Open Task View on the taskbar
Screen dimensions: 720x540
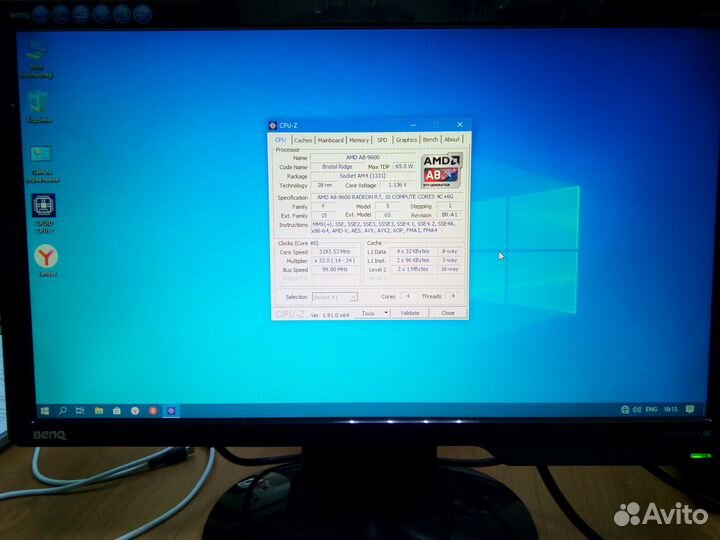click(80, 411)
